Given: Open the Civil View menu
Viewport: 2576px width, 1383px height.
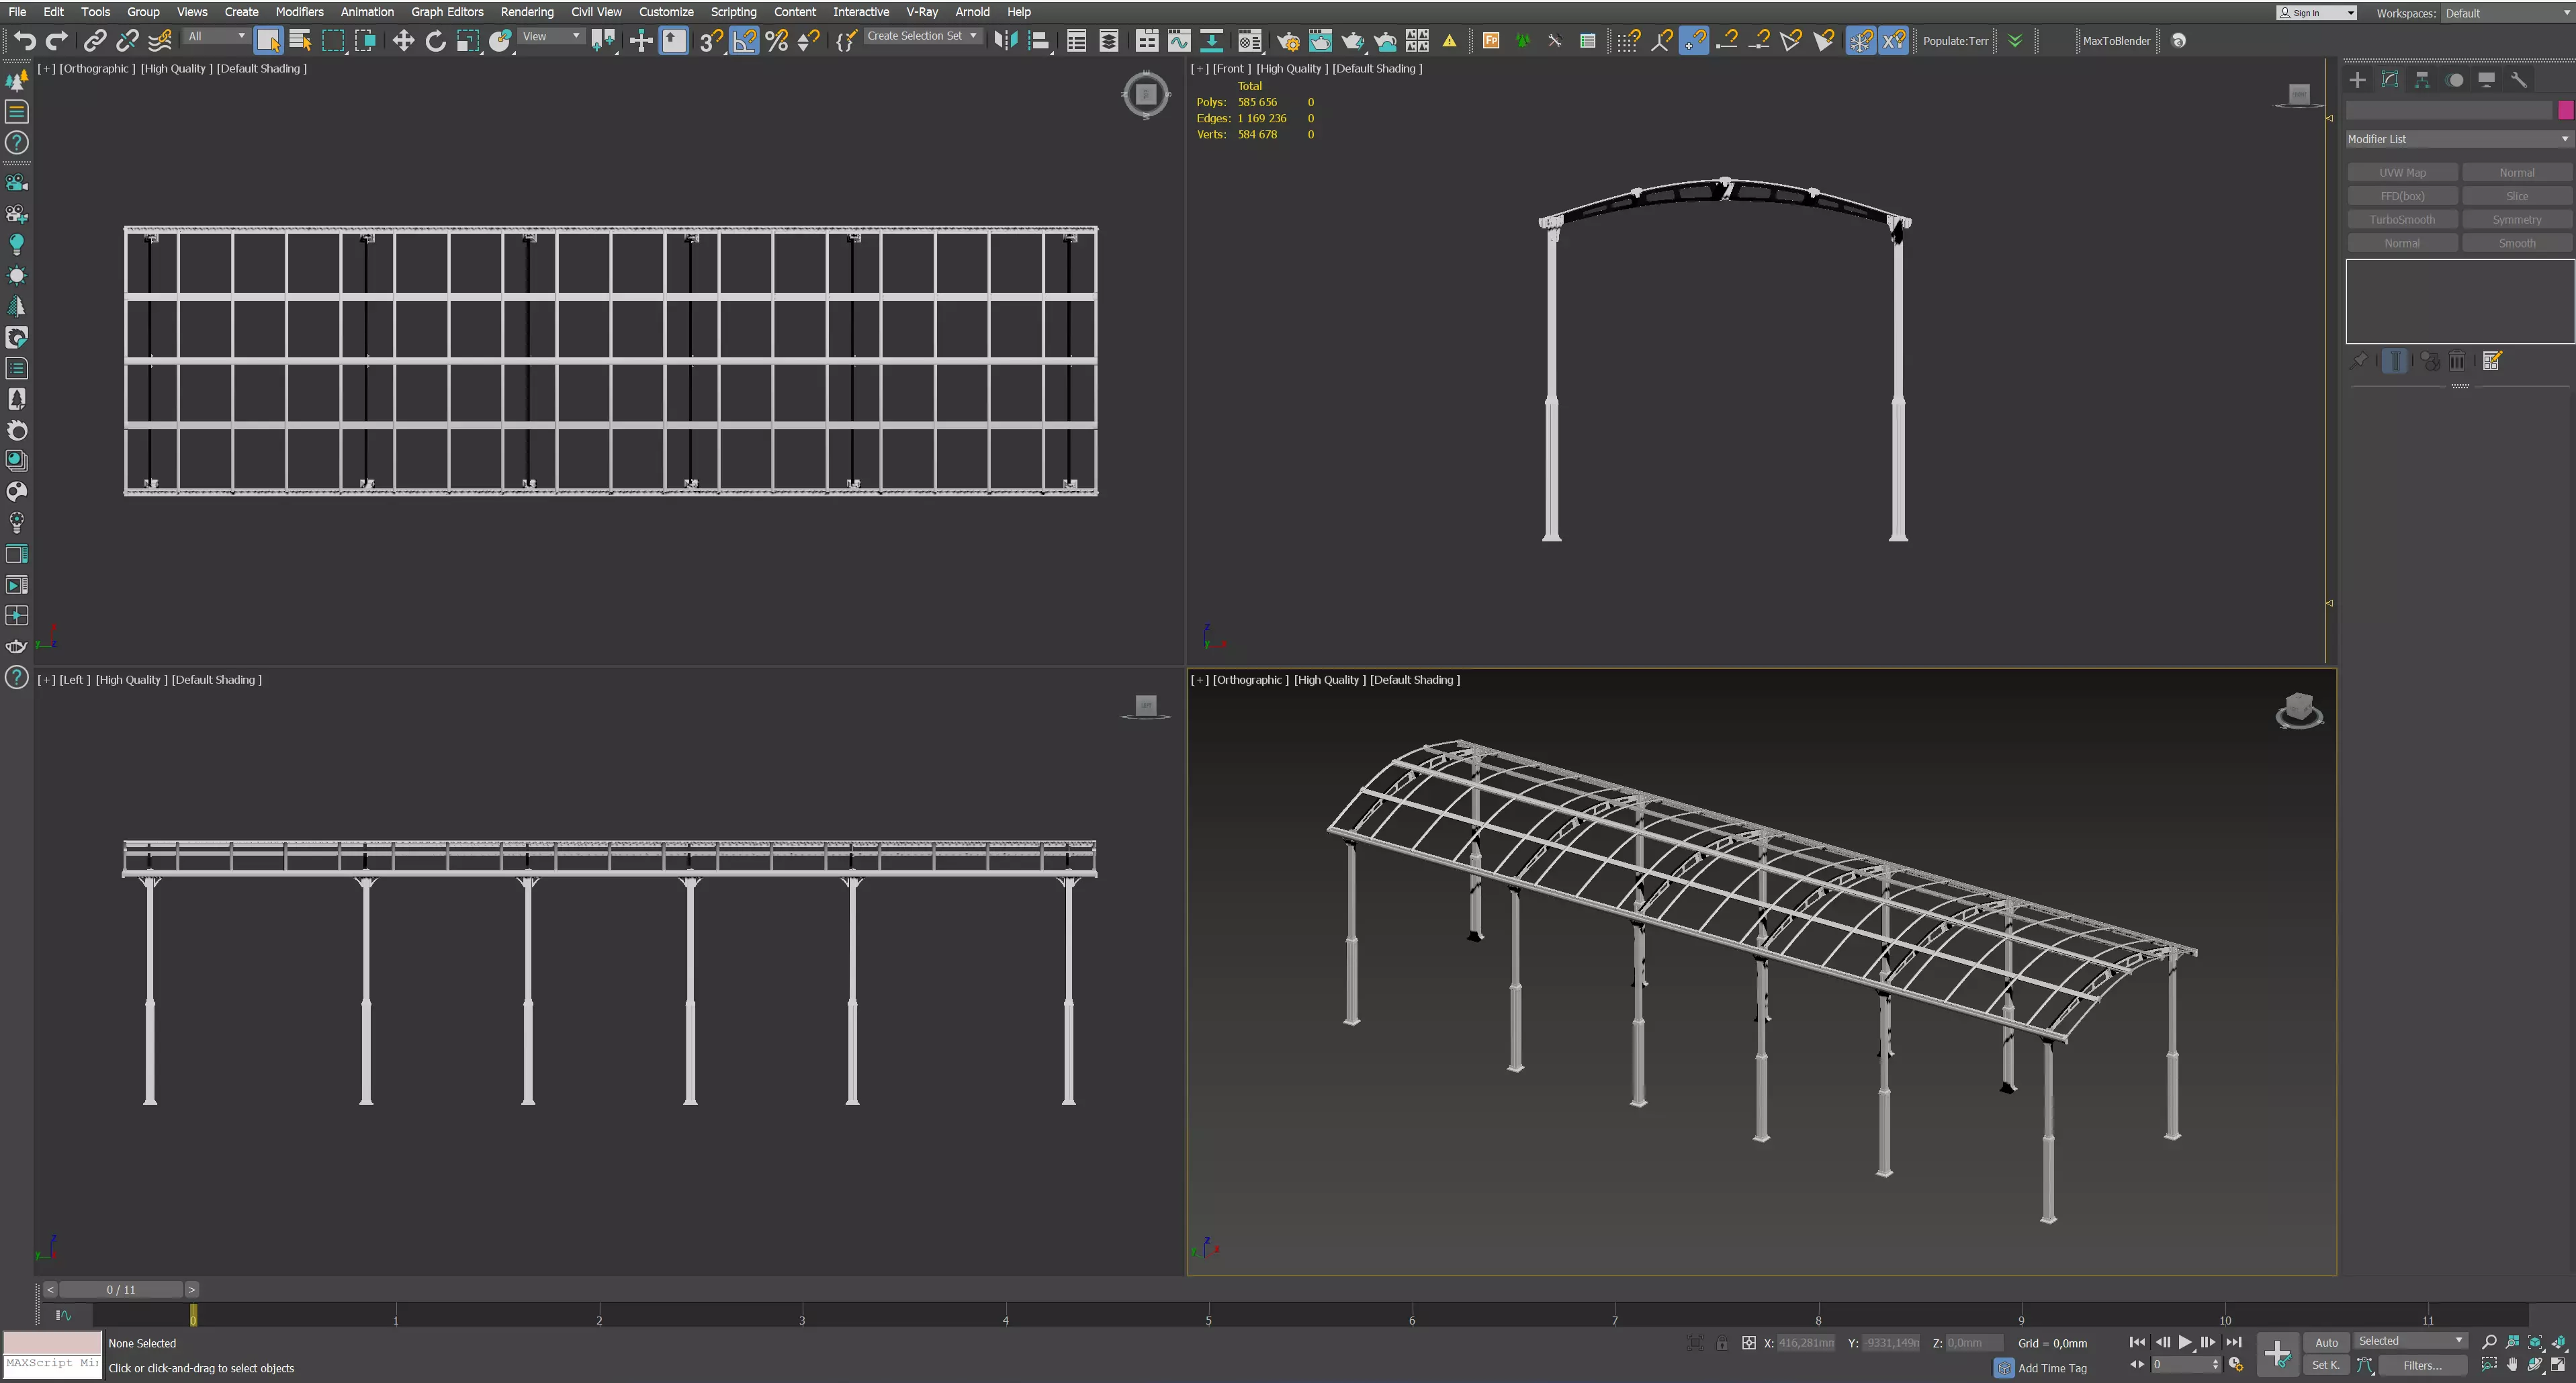Looking at the screenshot, I should (596, 12).
